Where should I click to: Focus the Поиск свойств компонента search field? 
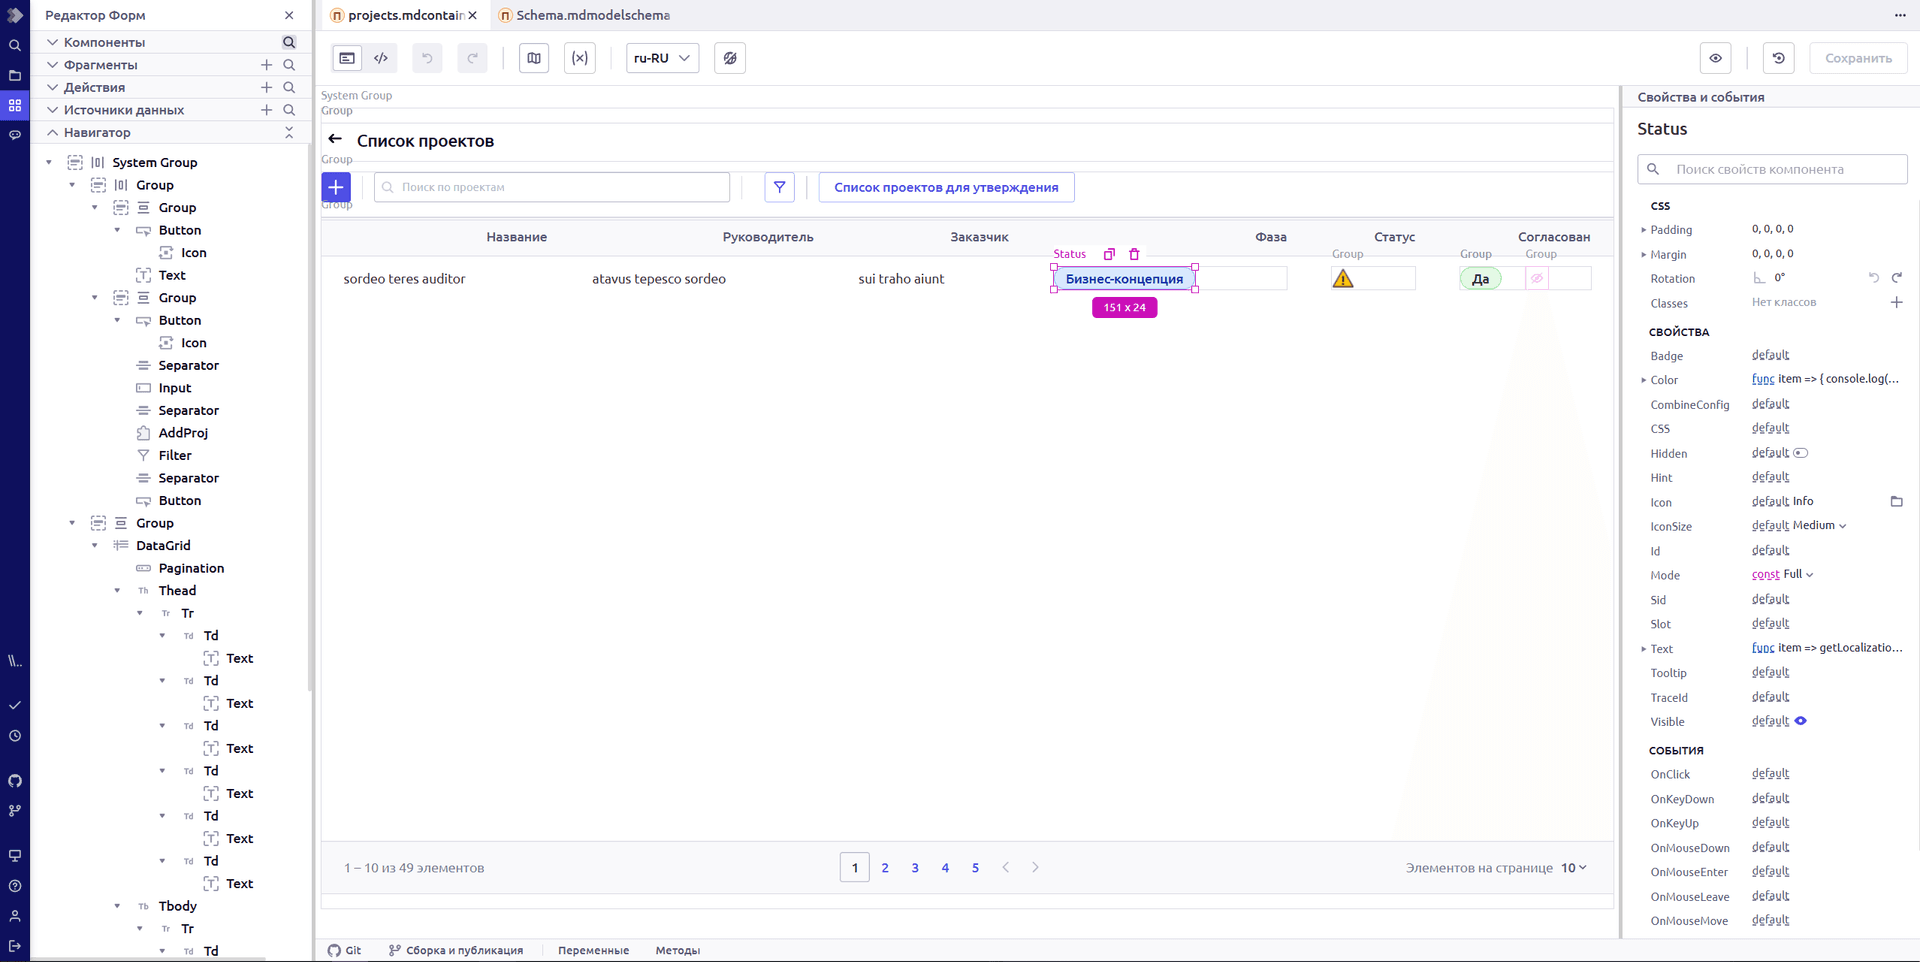1772,169
